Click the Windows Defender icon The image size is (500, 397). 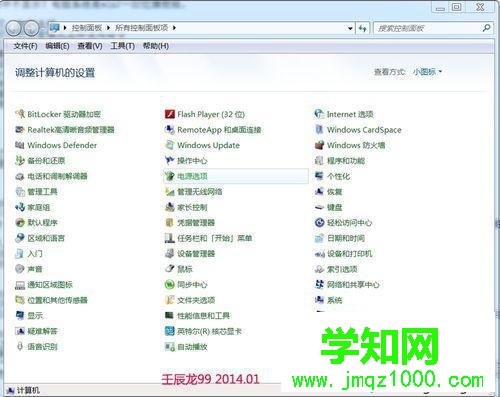(x=20, y=145)
